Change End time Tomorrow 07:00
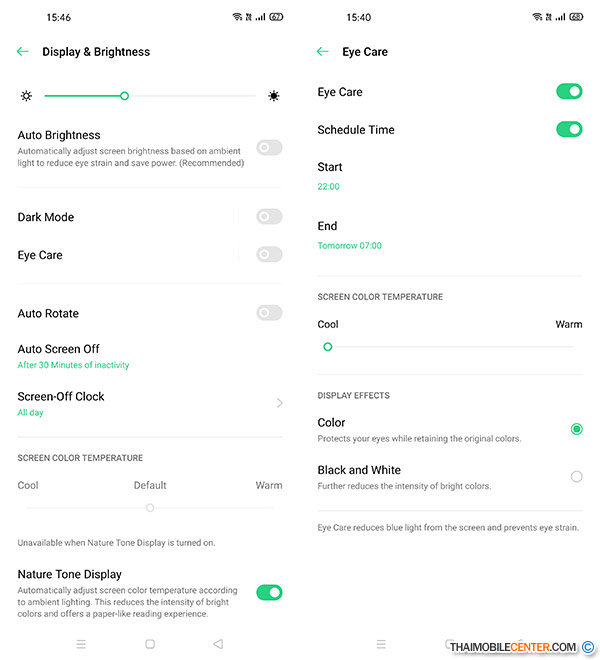600x660 pixels. 349,245
